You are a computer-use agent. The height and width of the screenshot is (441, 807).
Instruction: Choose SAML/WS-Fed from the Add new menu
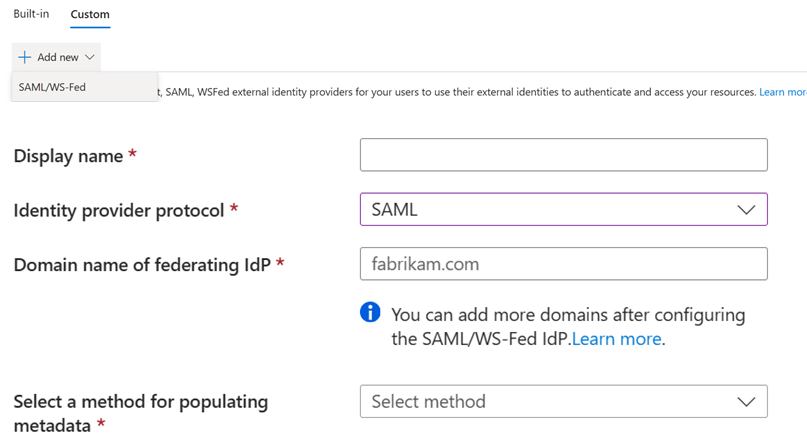click(52, 87)
